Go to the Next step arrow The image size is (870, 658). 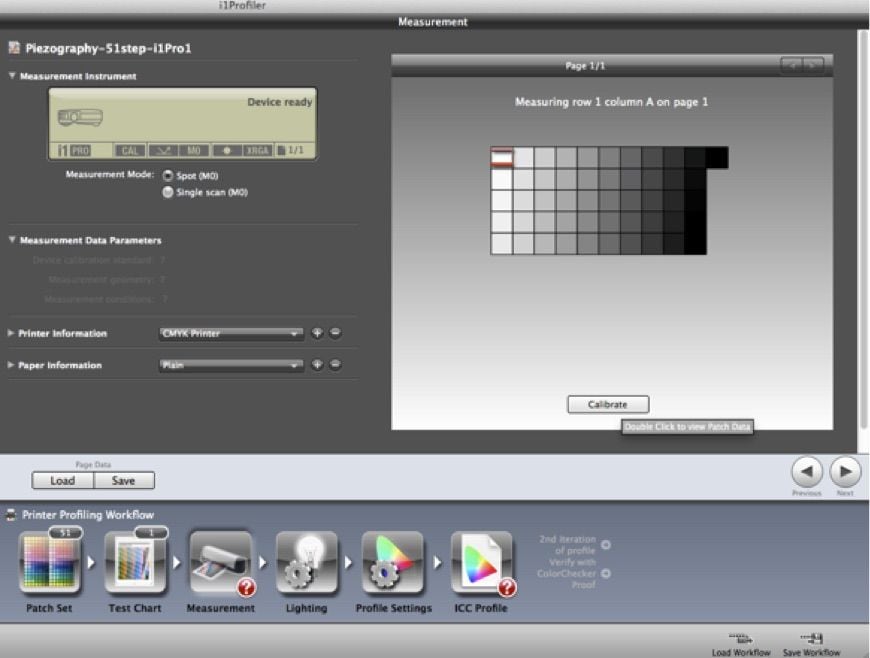(x=845, y=471)
